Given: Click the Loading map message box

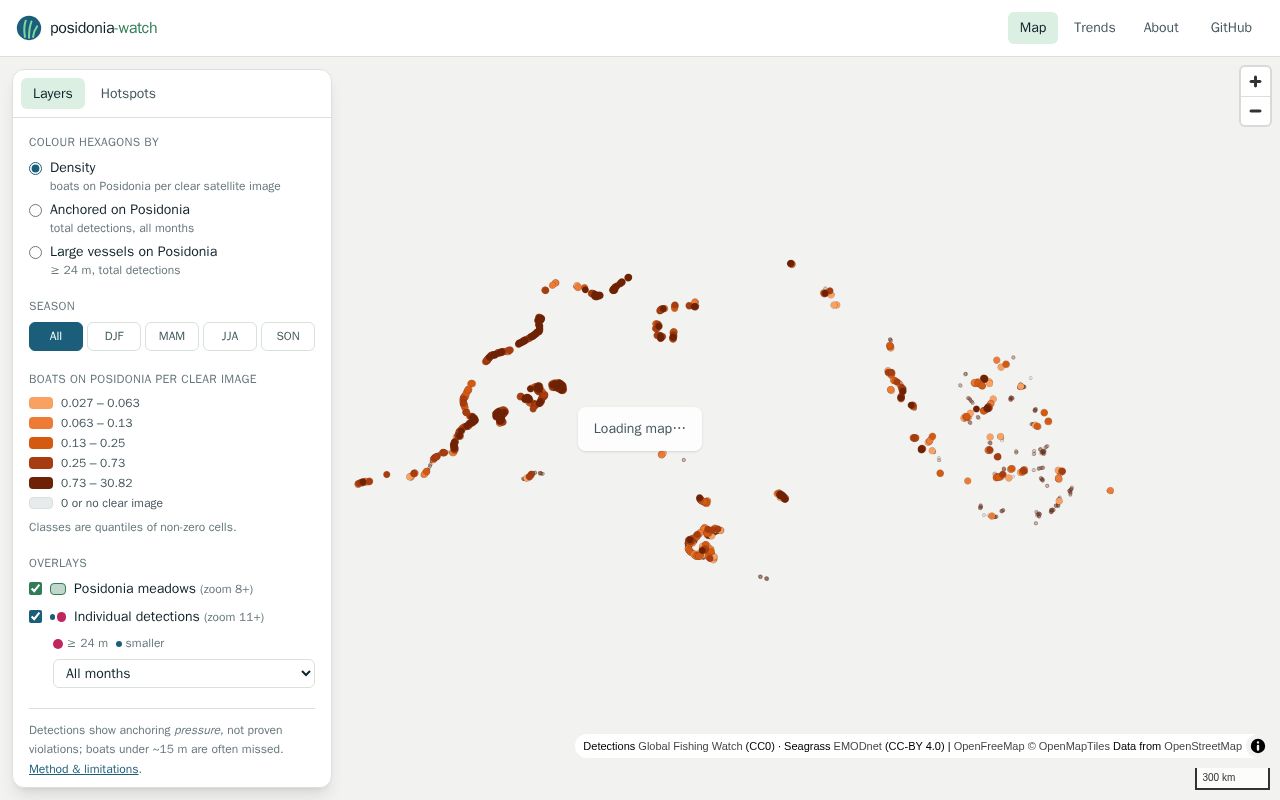Looking at the screenshot, I should [x=640, y=429].
